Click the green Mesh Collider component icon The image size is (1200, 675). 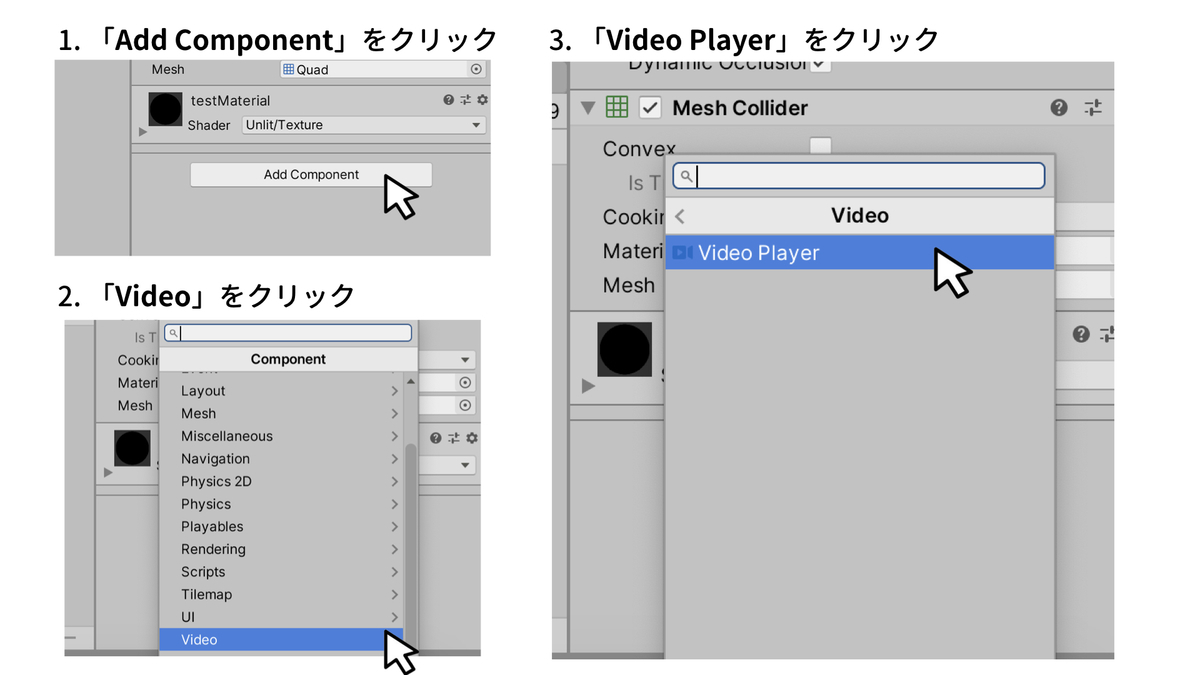point(618,107)
